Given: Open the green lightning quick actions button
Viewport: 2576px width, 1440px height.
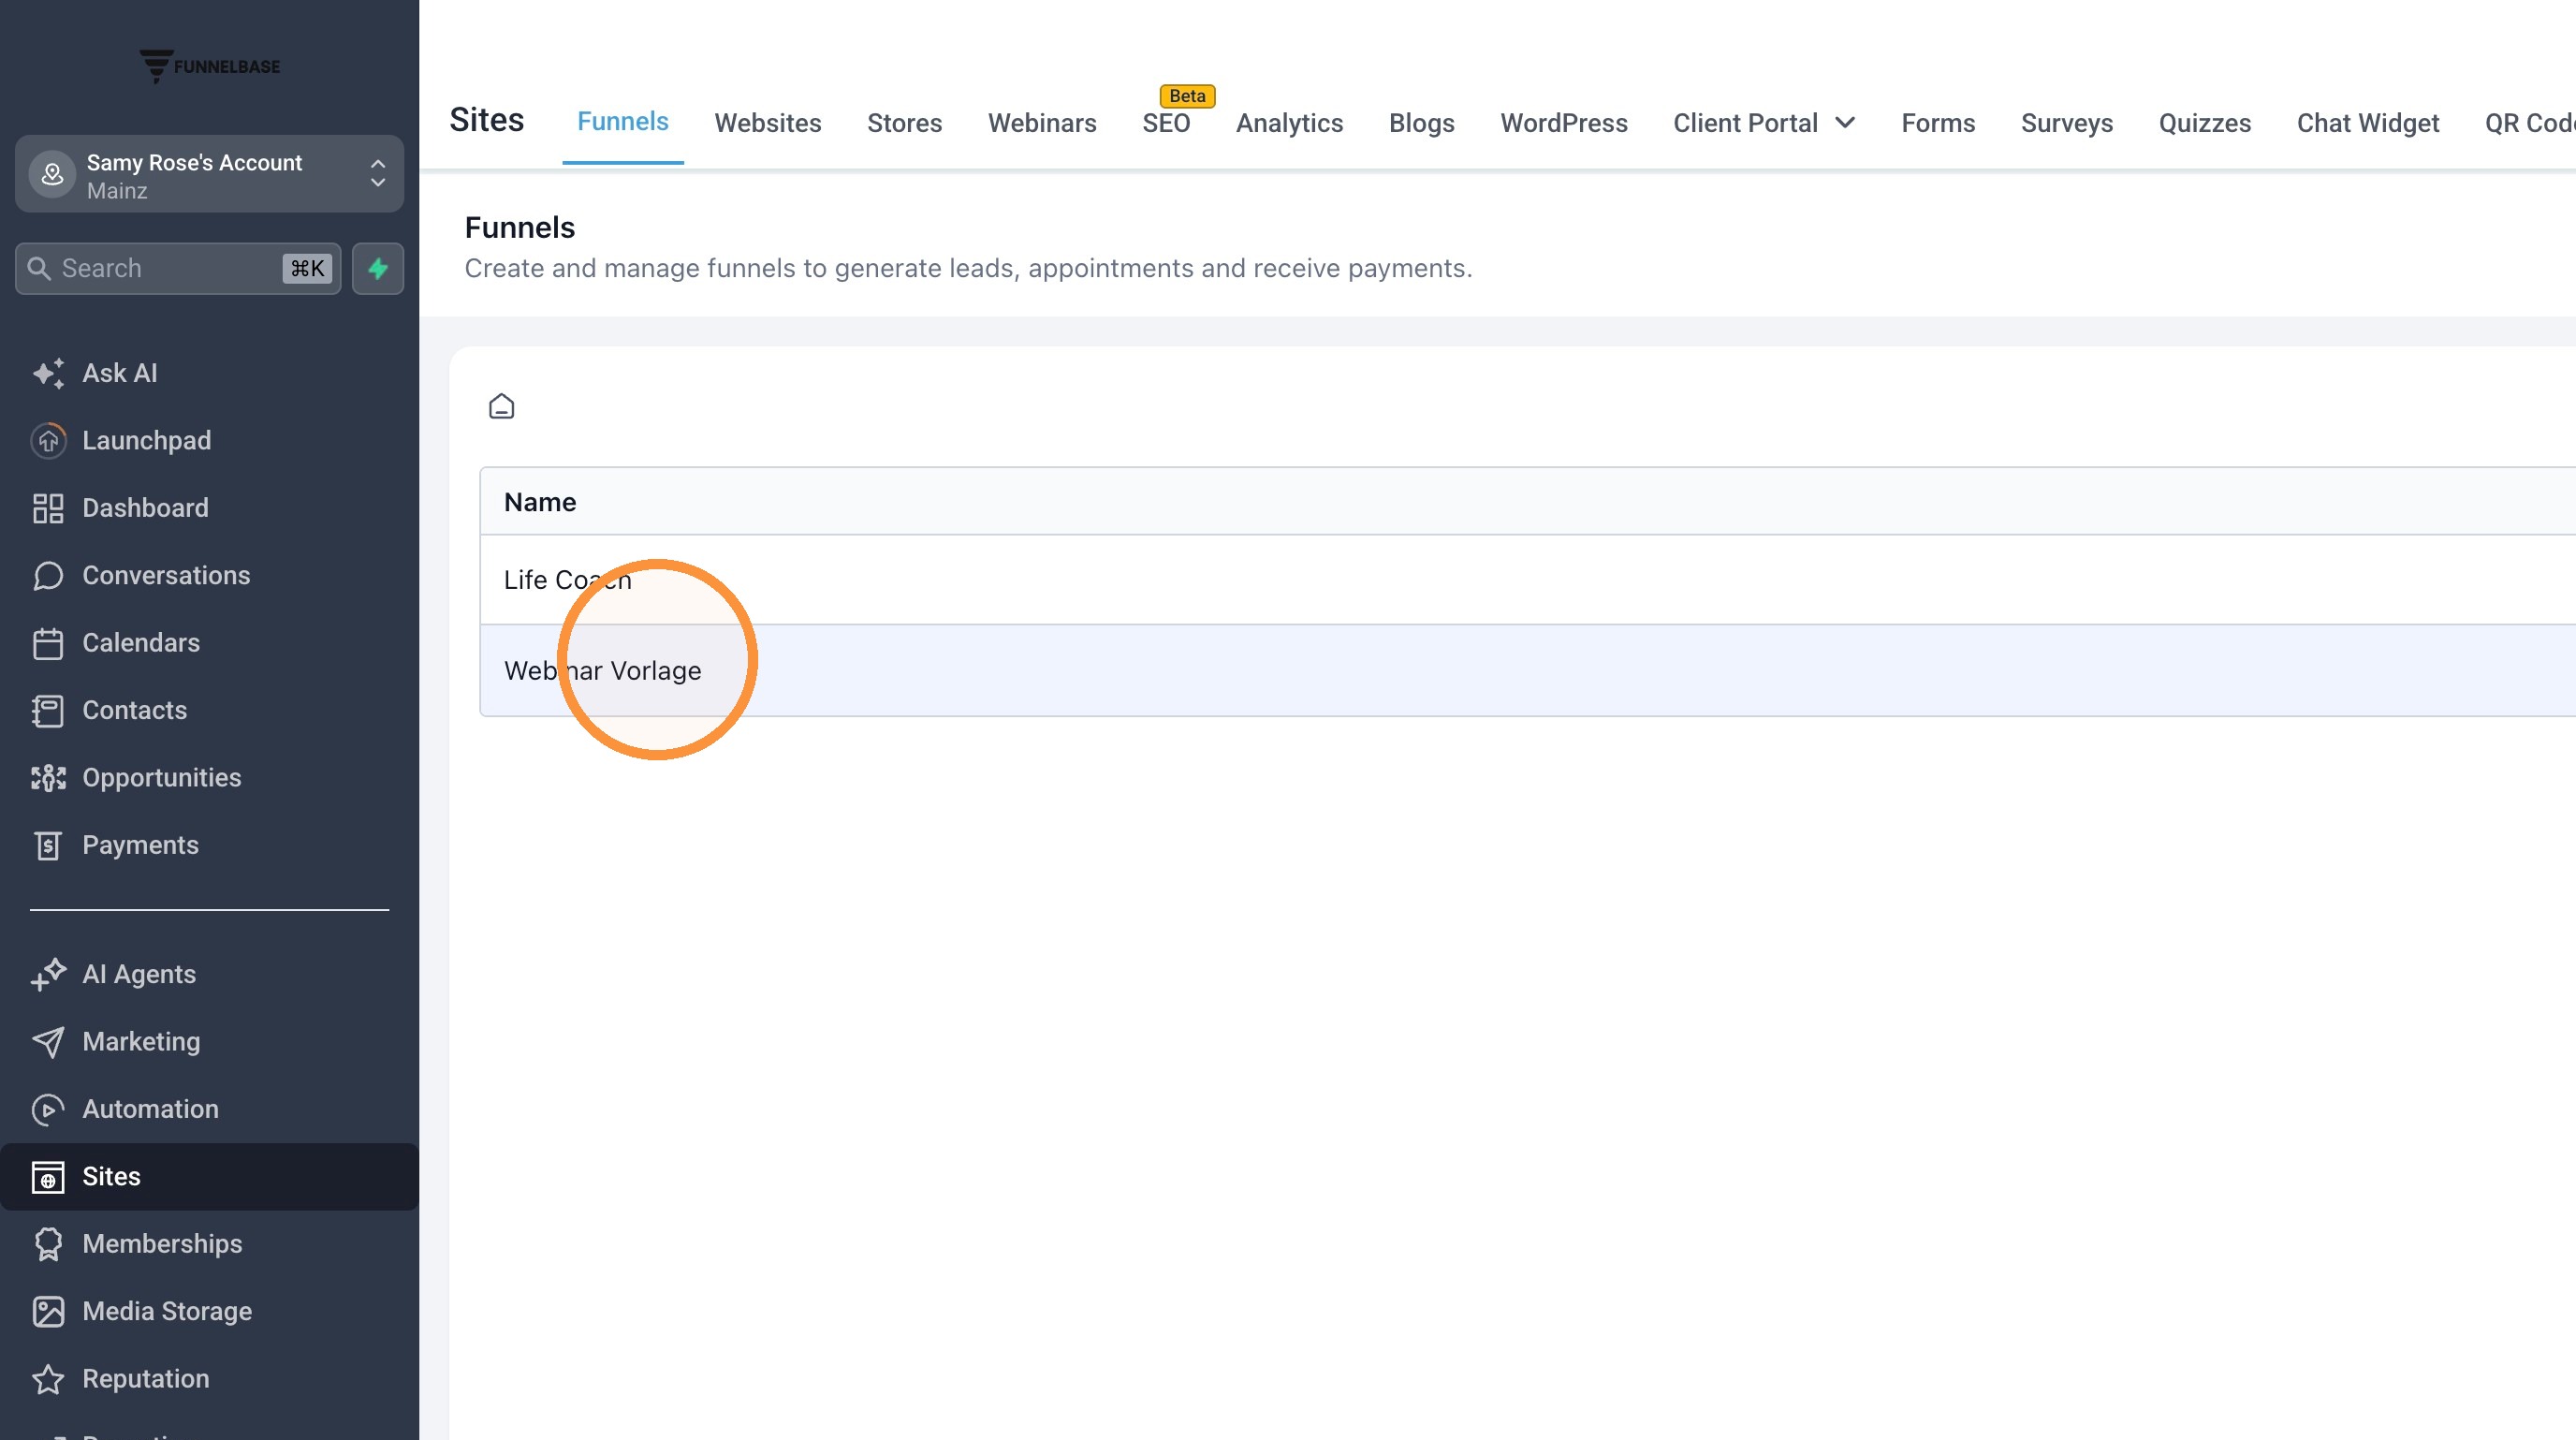Looking at the screenshot, I should [x=378, y=268].
